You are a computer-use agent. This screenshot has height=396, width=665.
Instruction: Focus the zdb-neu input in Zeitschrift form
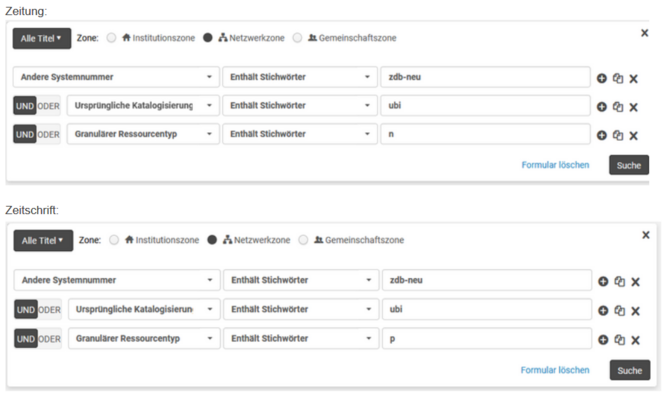point(487,280)
